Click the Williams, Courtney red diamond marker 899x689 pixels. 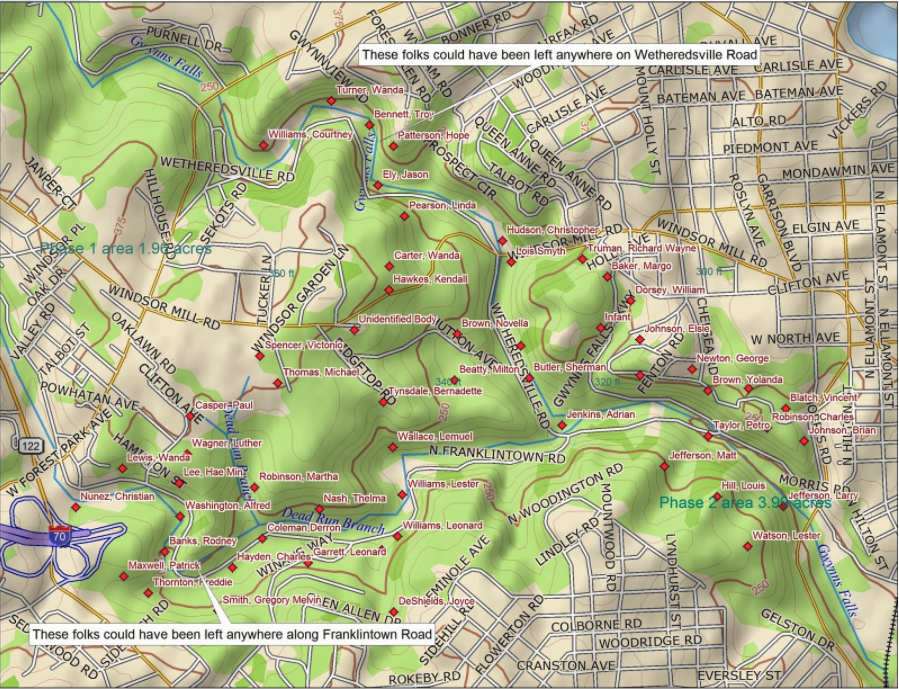[264, 146]
